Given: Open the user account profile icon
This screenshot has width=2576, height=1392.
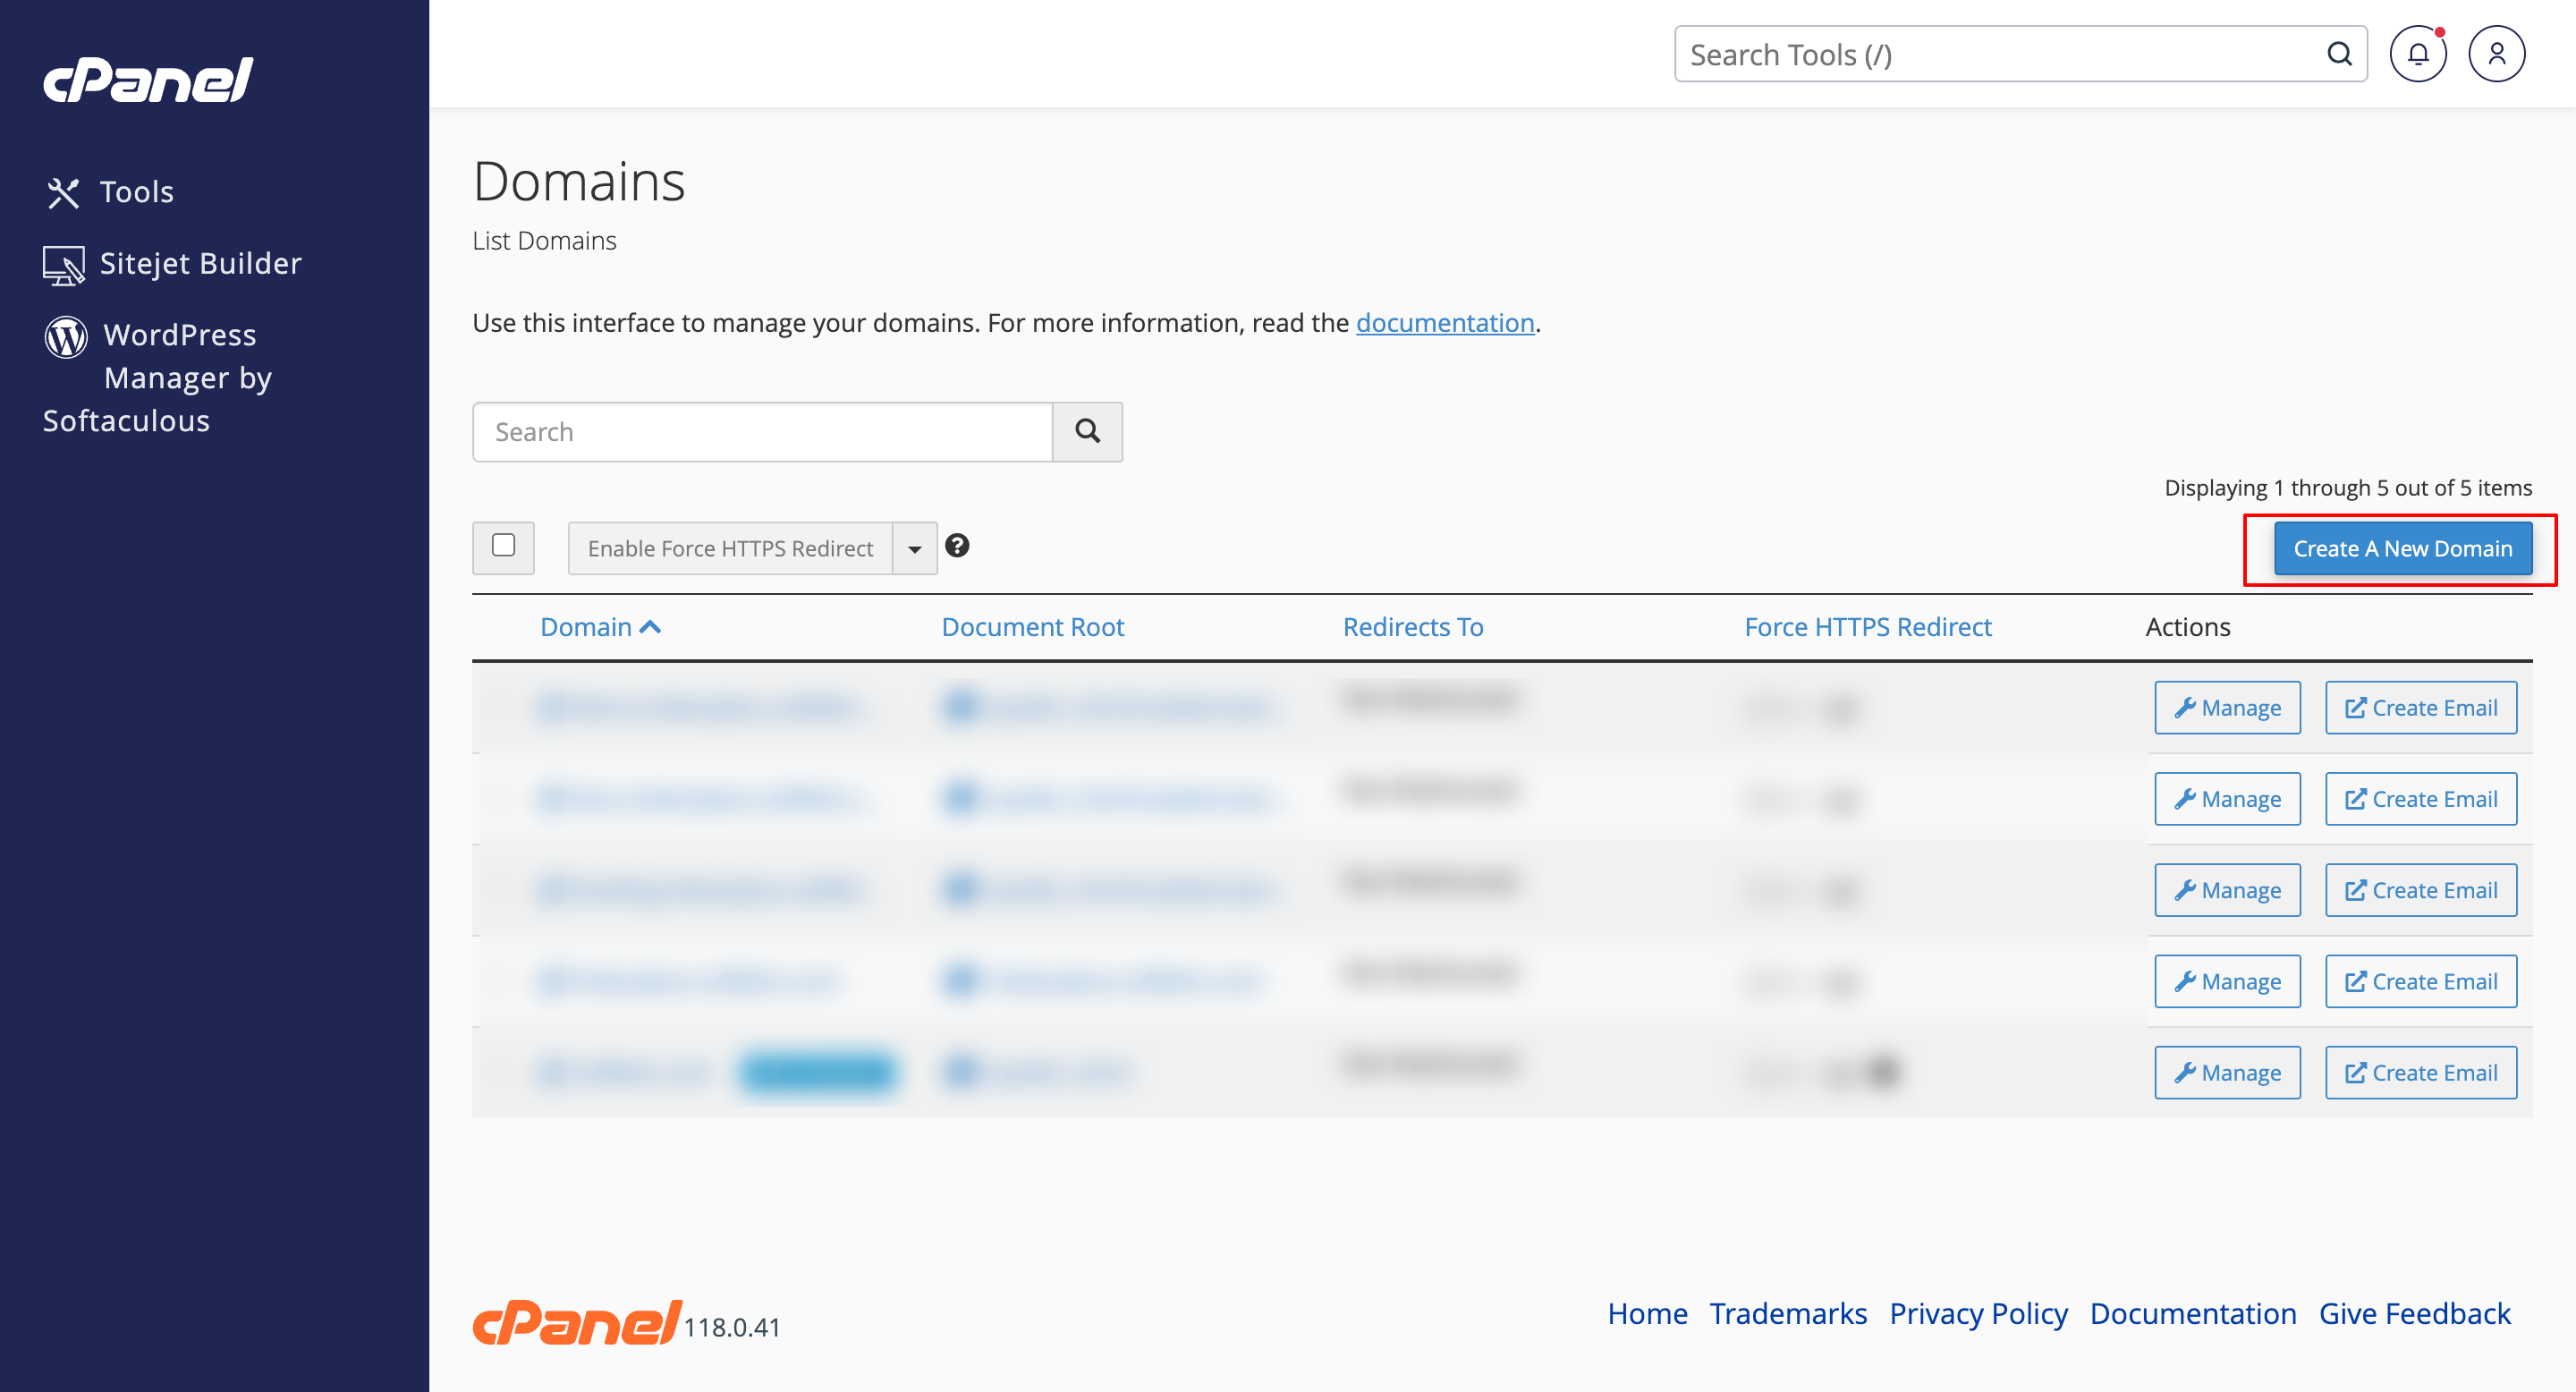Looking at the screenshot, I should (x=2497, y=54).
